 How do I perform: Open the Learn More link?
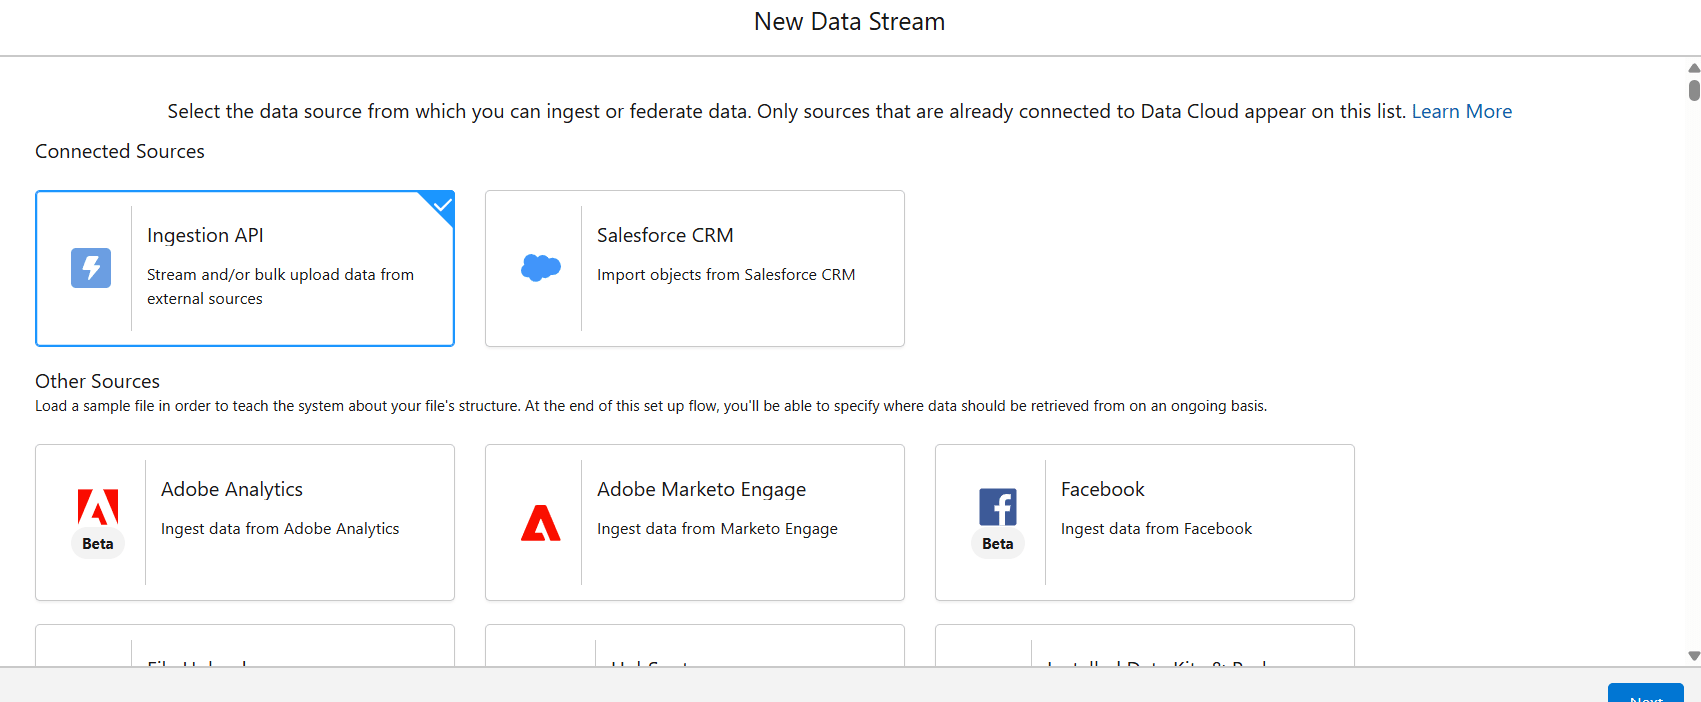pyautogui.click(x=1461, y=111)
